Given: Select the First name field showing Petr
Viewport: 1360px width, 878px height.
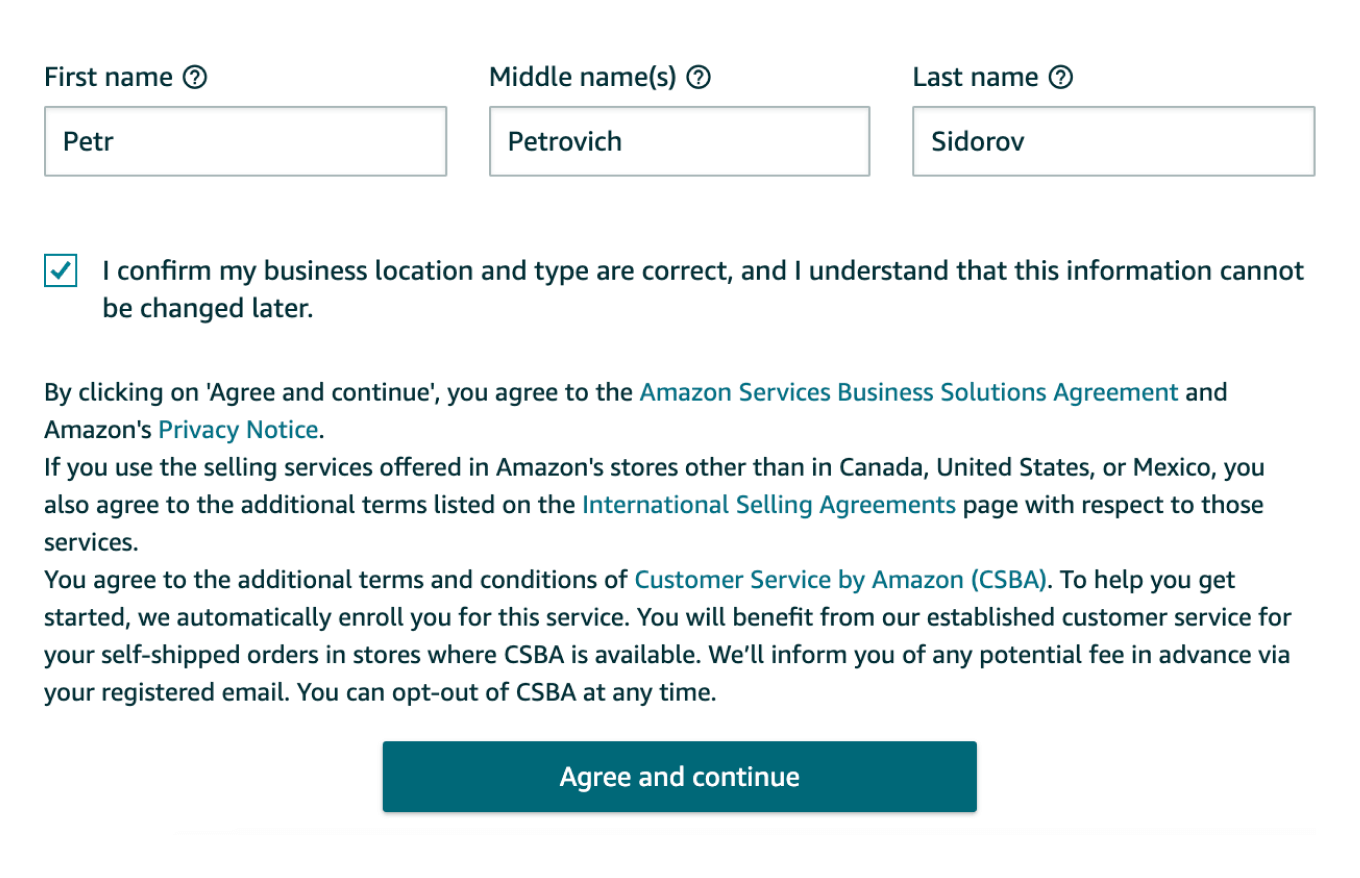Looking at the screenshot, I should pos(244,141).
